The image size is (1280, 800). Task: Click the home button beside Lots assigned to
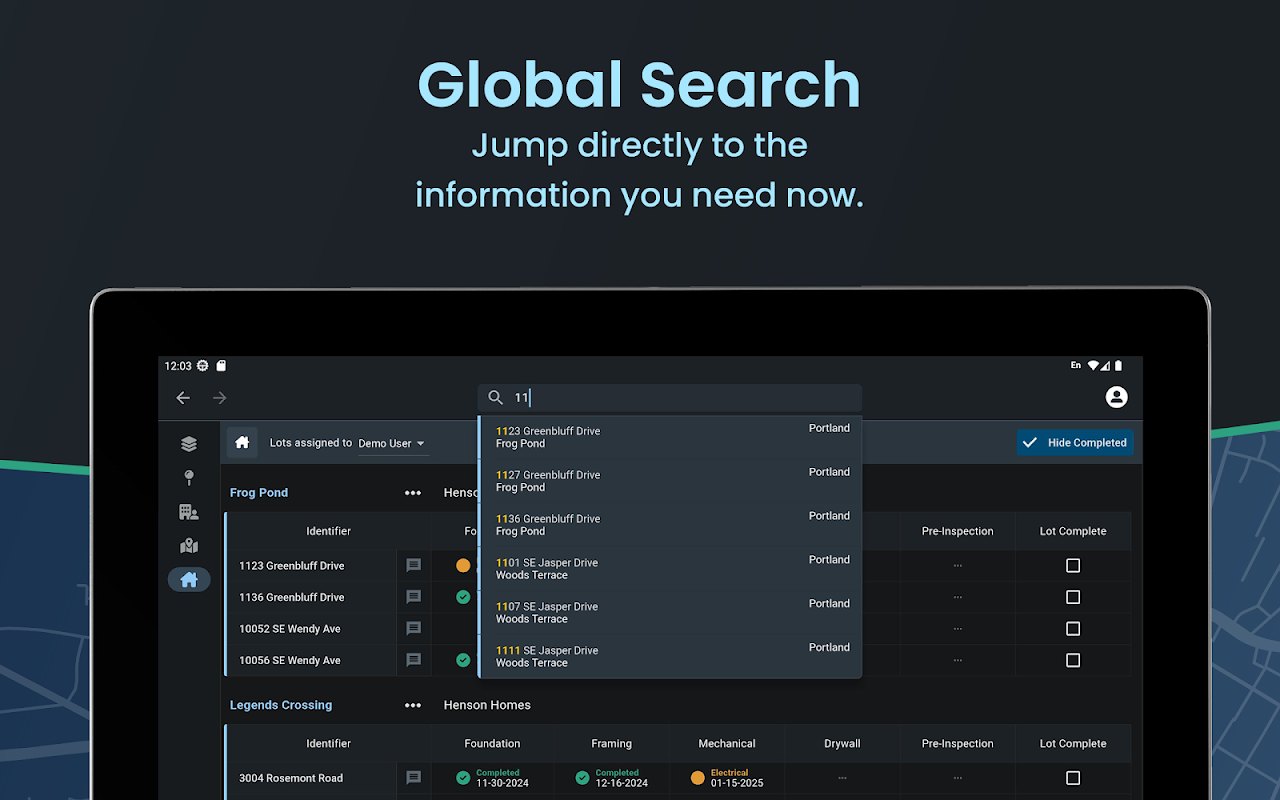pyautogui.click(x=242, y=443)
